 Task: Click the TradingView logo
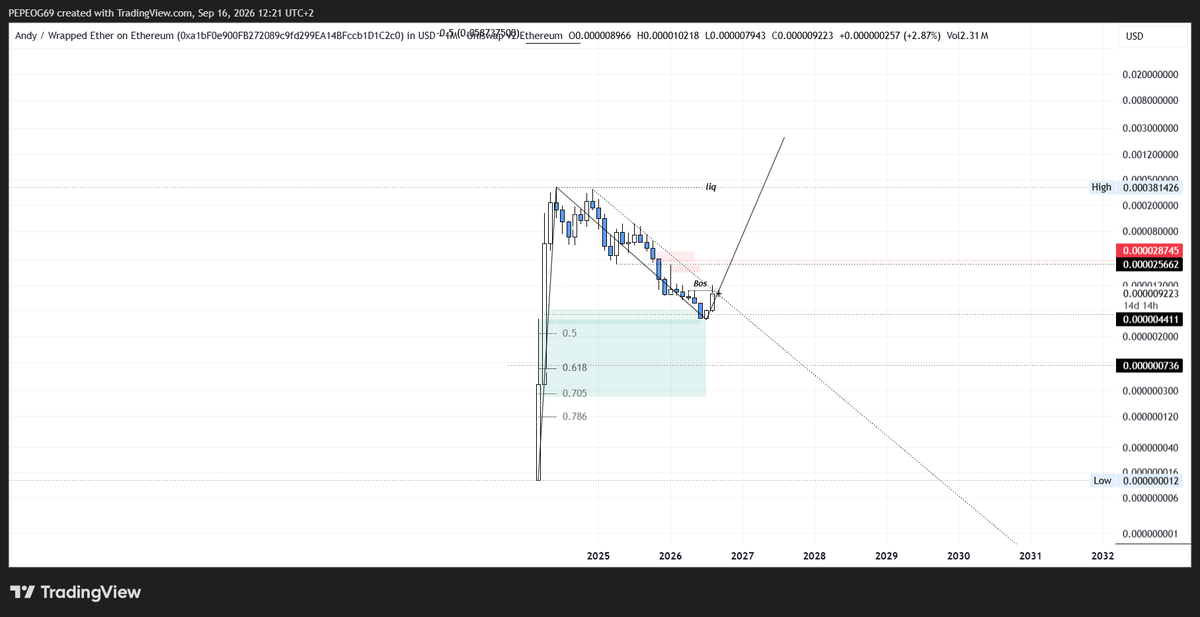click(x=76, y=592)
